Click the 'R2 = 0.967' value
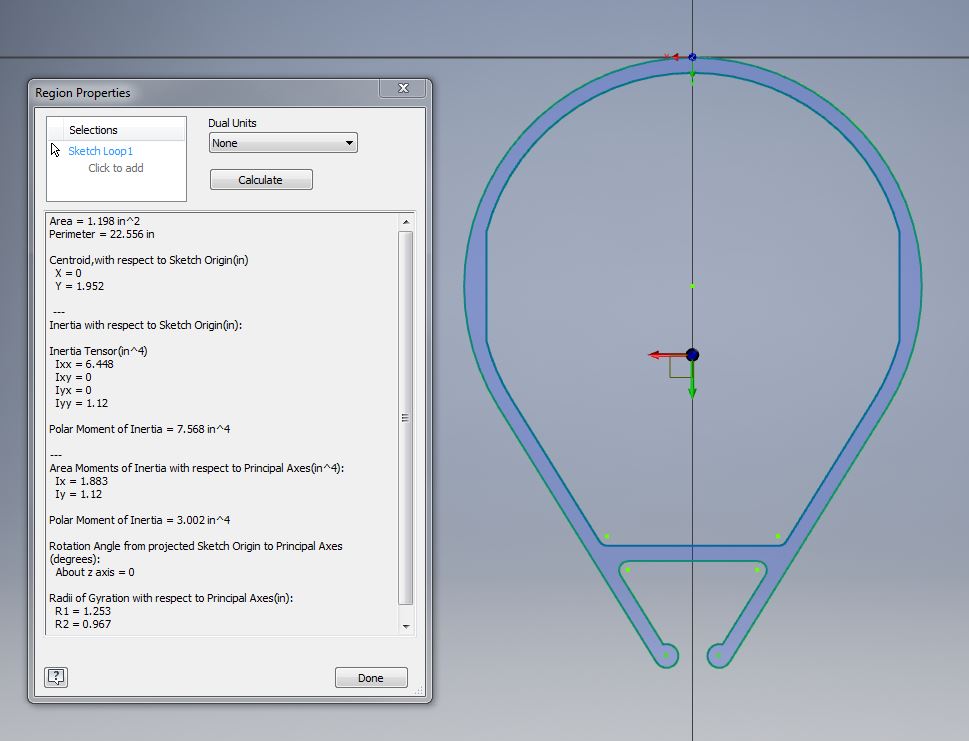This screenshot has width=969, height=741. (83, 624)
